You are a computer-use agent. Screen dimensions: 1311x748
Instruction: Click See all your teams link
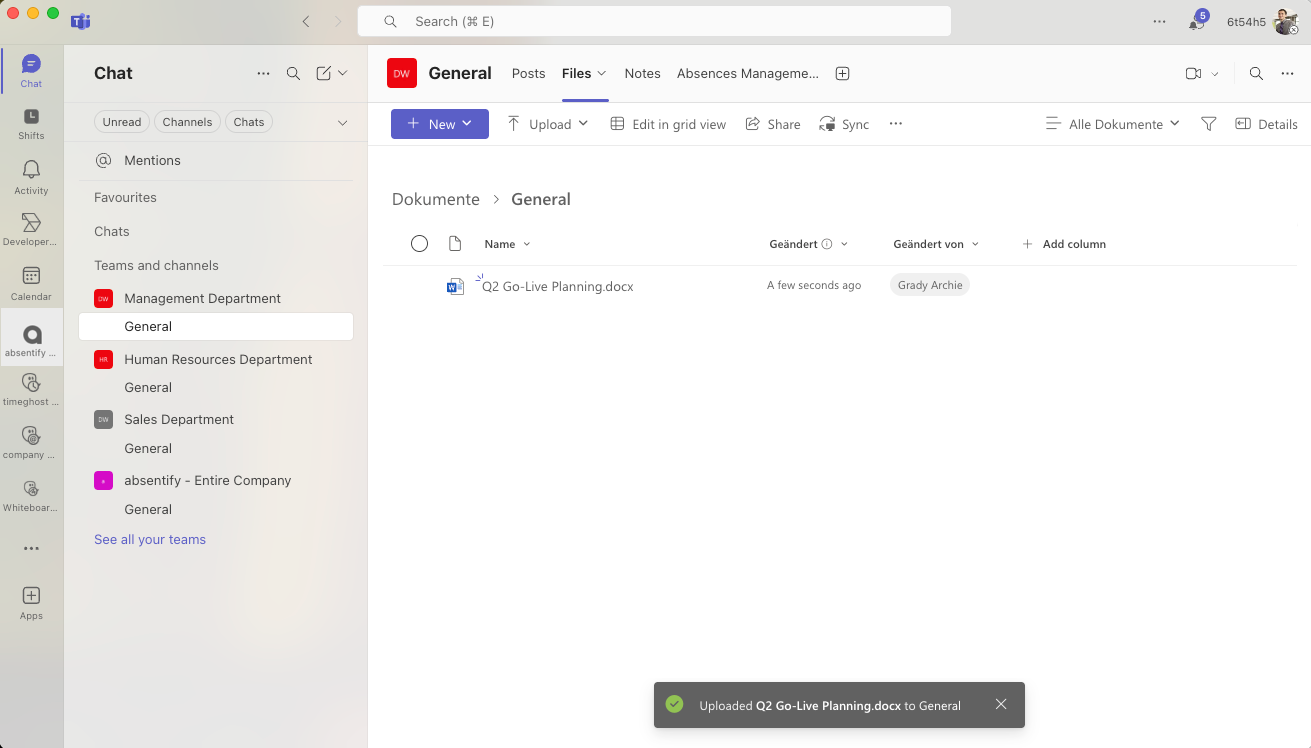[150, 539]
